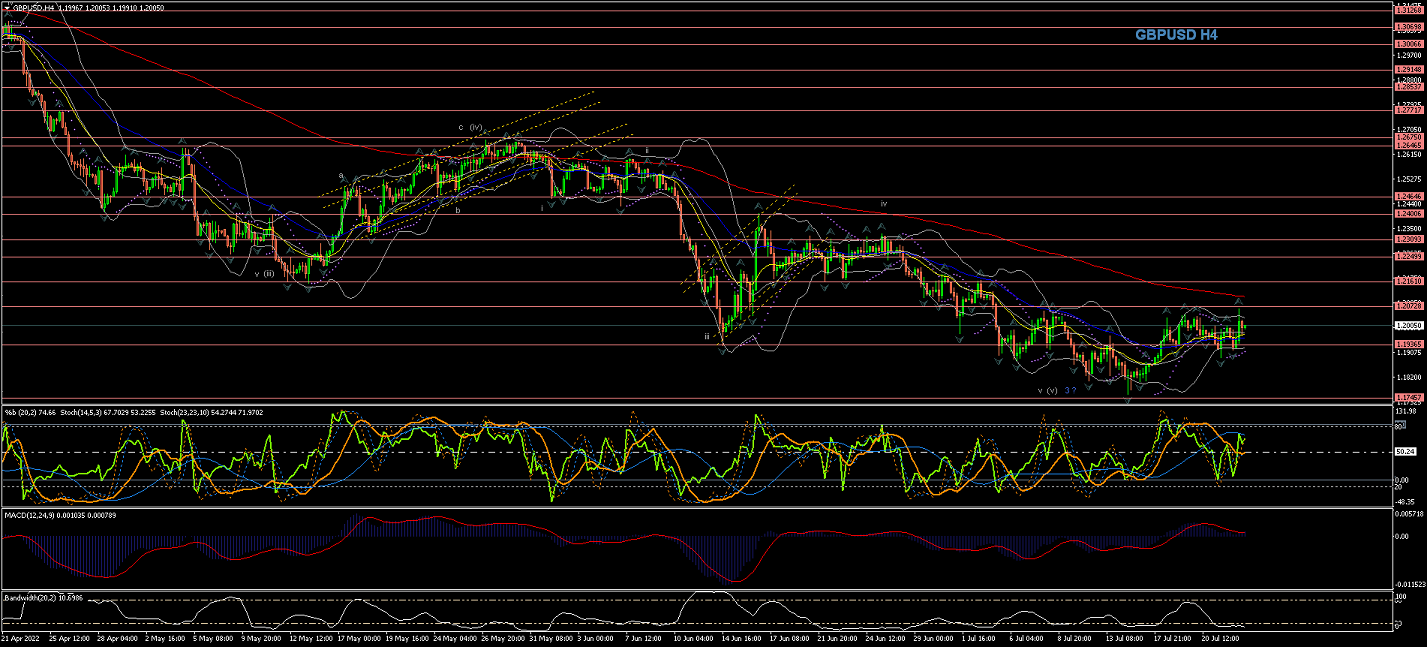Click the 21 Apr 2022 date on the time axis

click(x=21, y=636)
